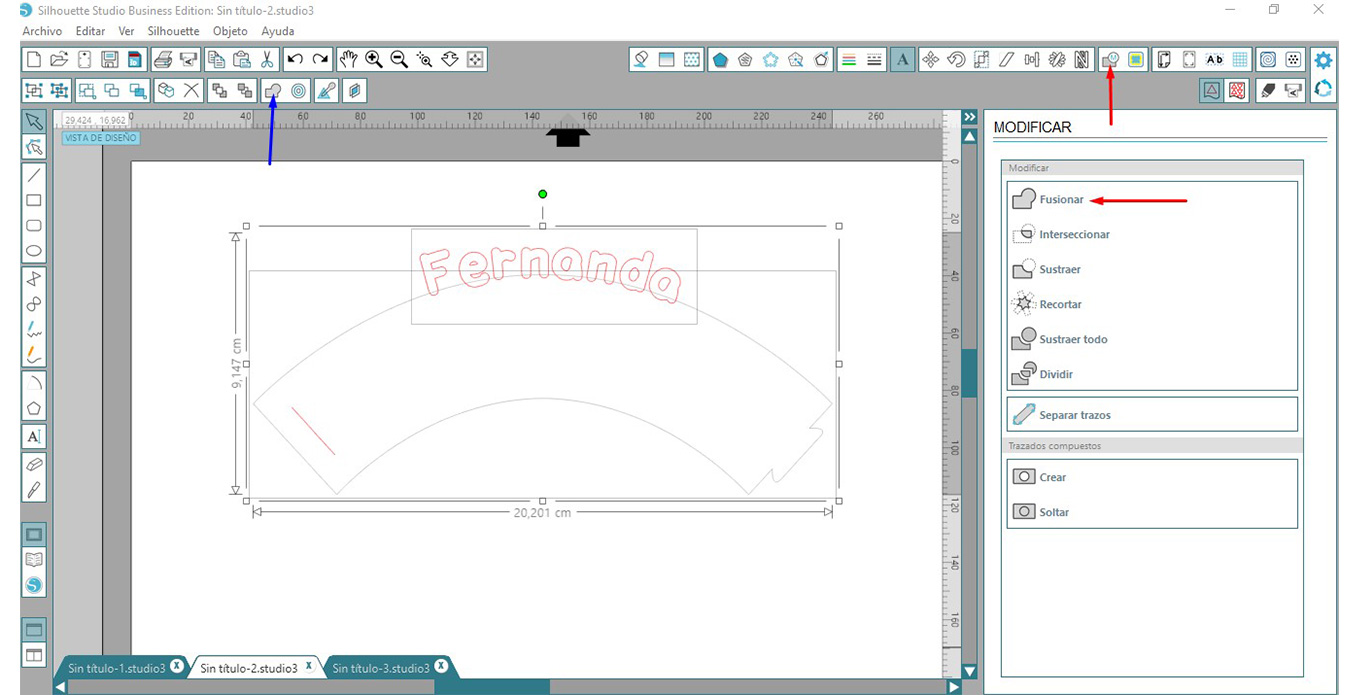Select the Edit Points tool
The height and width of the screenshot is (695, 1362).
click(x=33, y=147)
